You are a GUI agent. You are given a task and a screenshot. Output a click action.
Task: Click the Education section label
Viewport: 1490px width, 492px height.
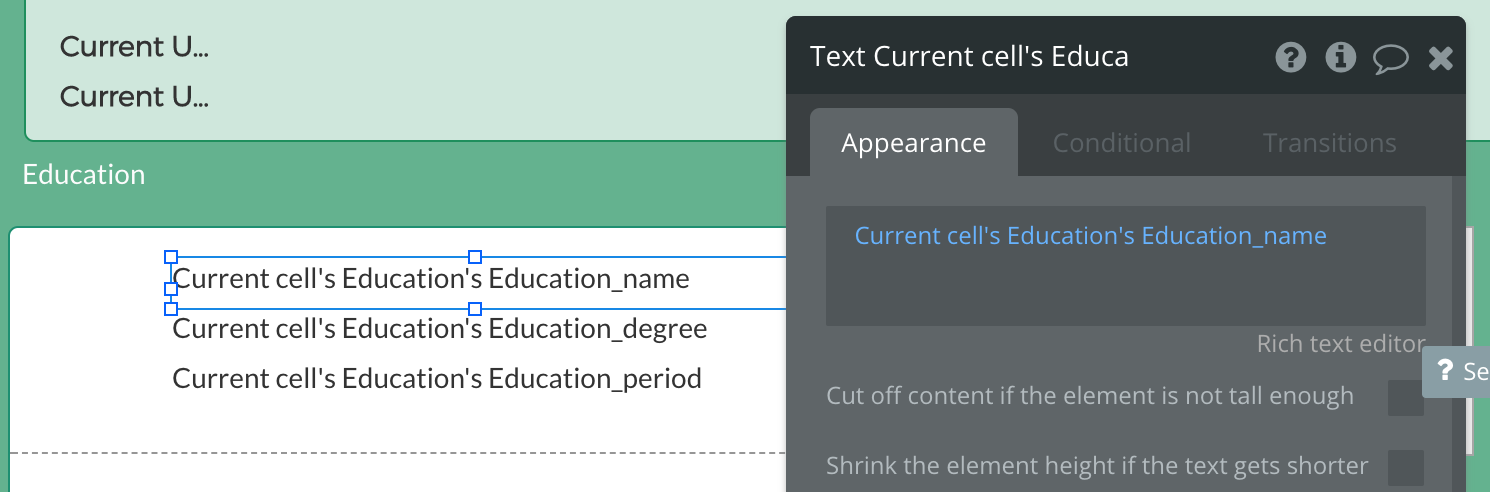pyautogui.click(x=84, y=175)
